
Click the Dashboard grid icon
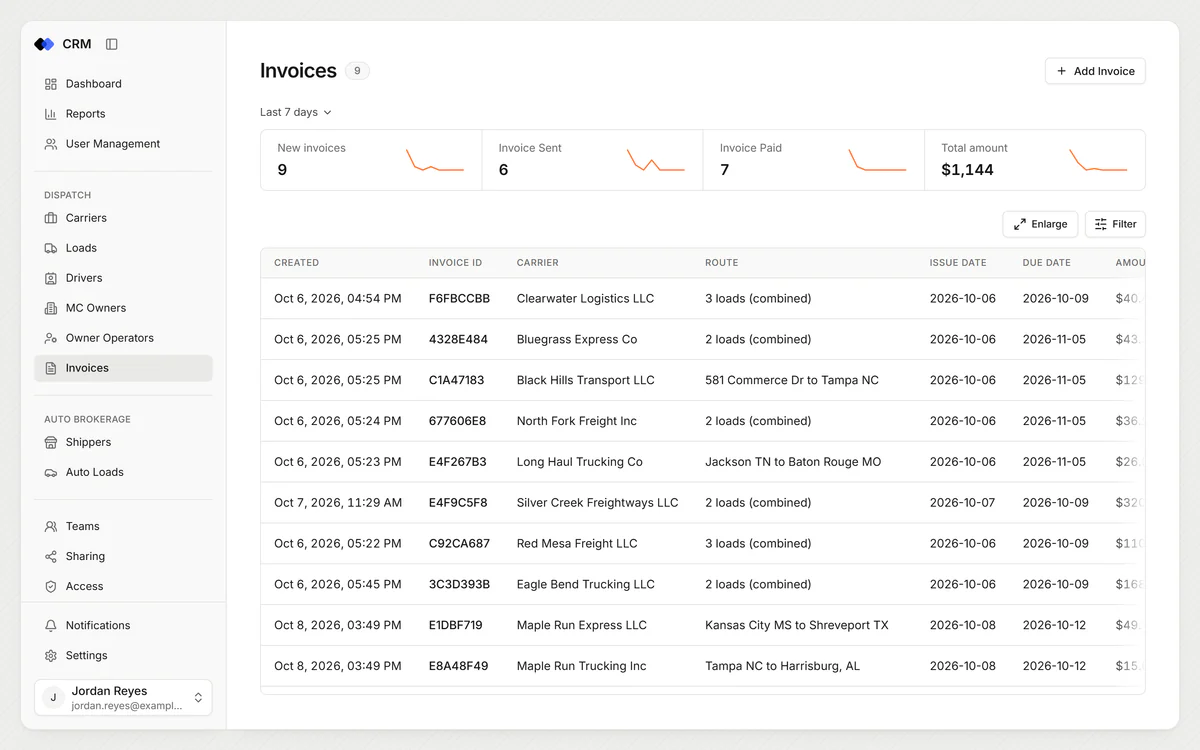(51, 84)
